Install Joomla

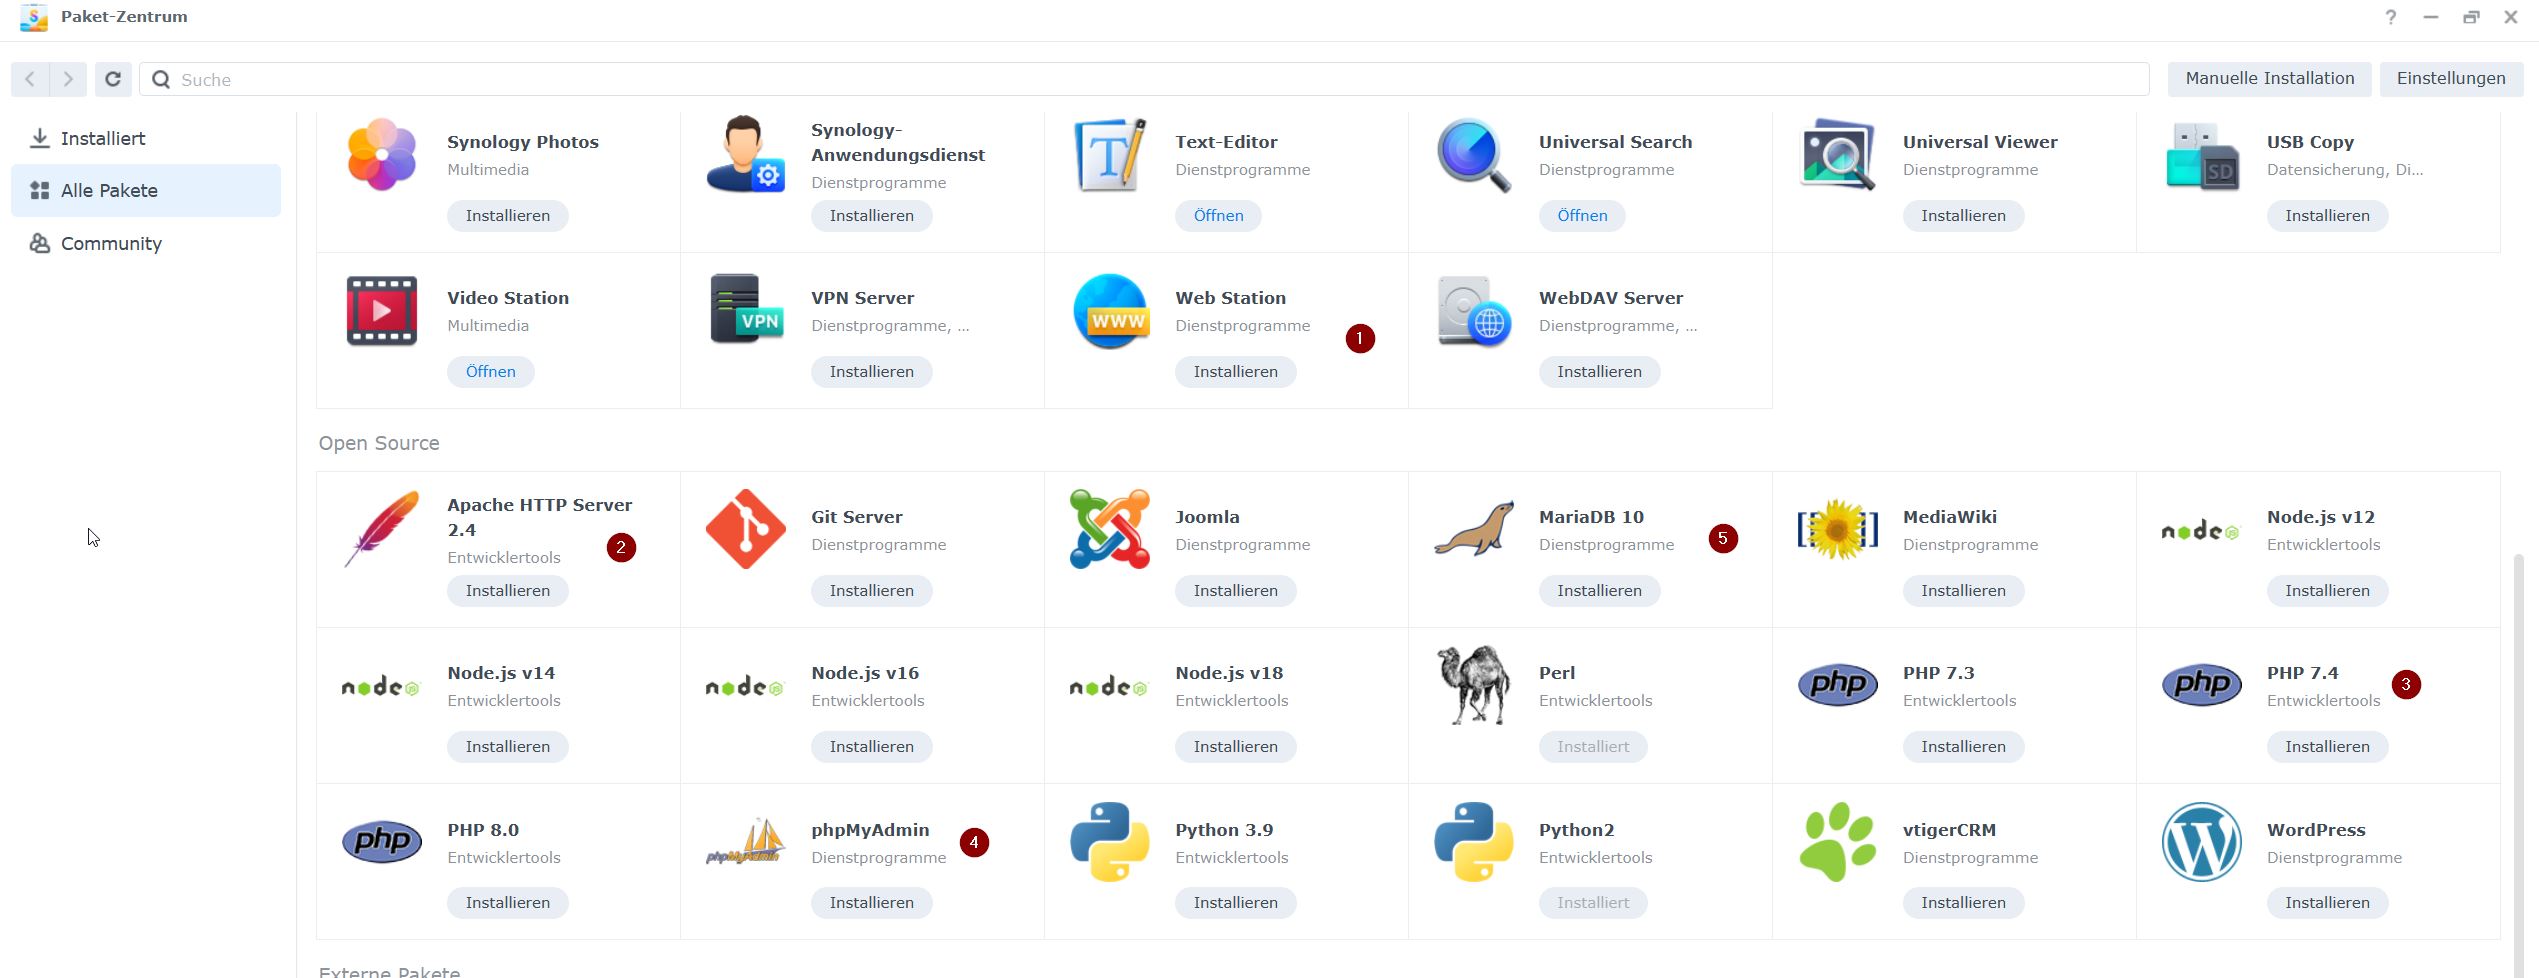pyautogui.click(x=1236, y=590)
